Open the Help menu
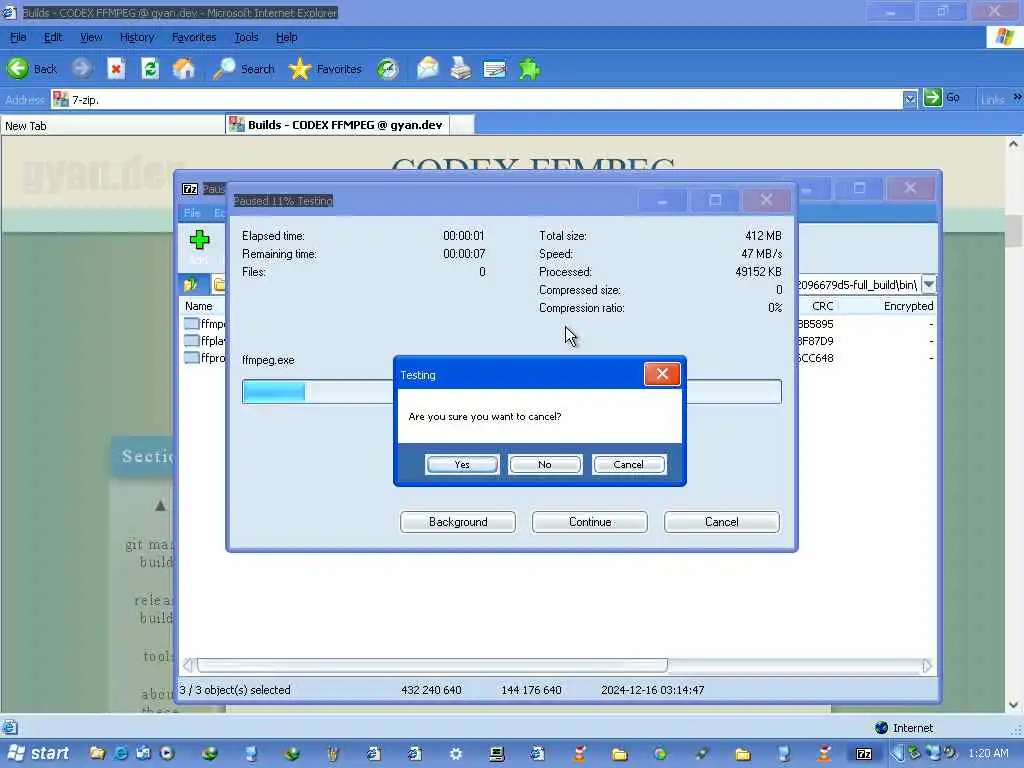The height and width of the screenshot is (768, 1024). pyautogui.click(x=286, y=37)
